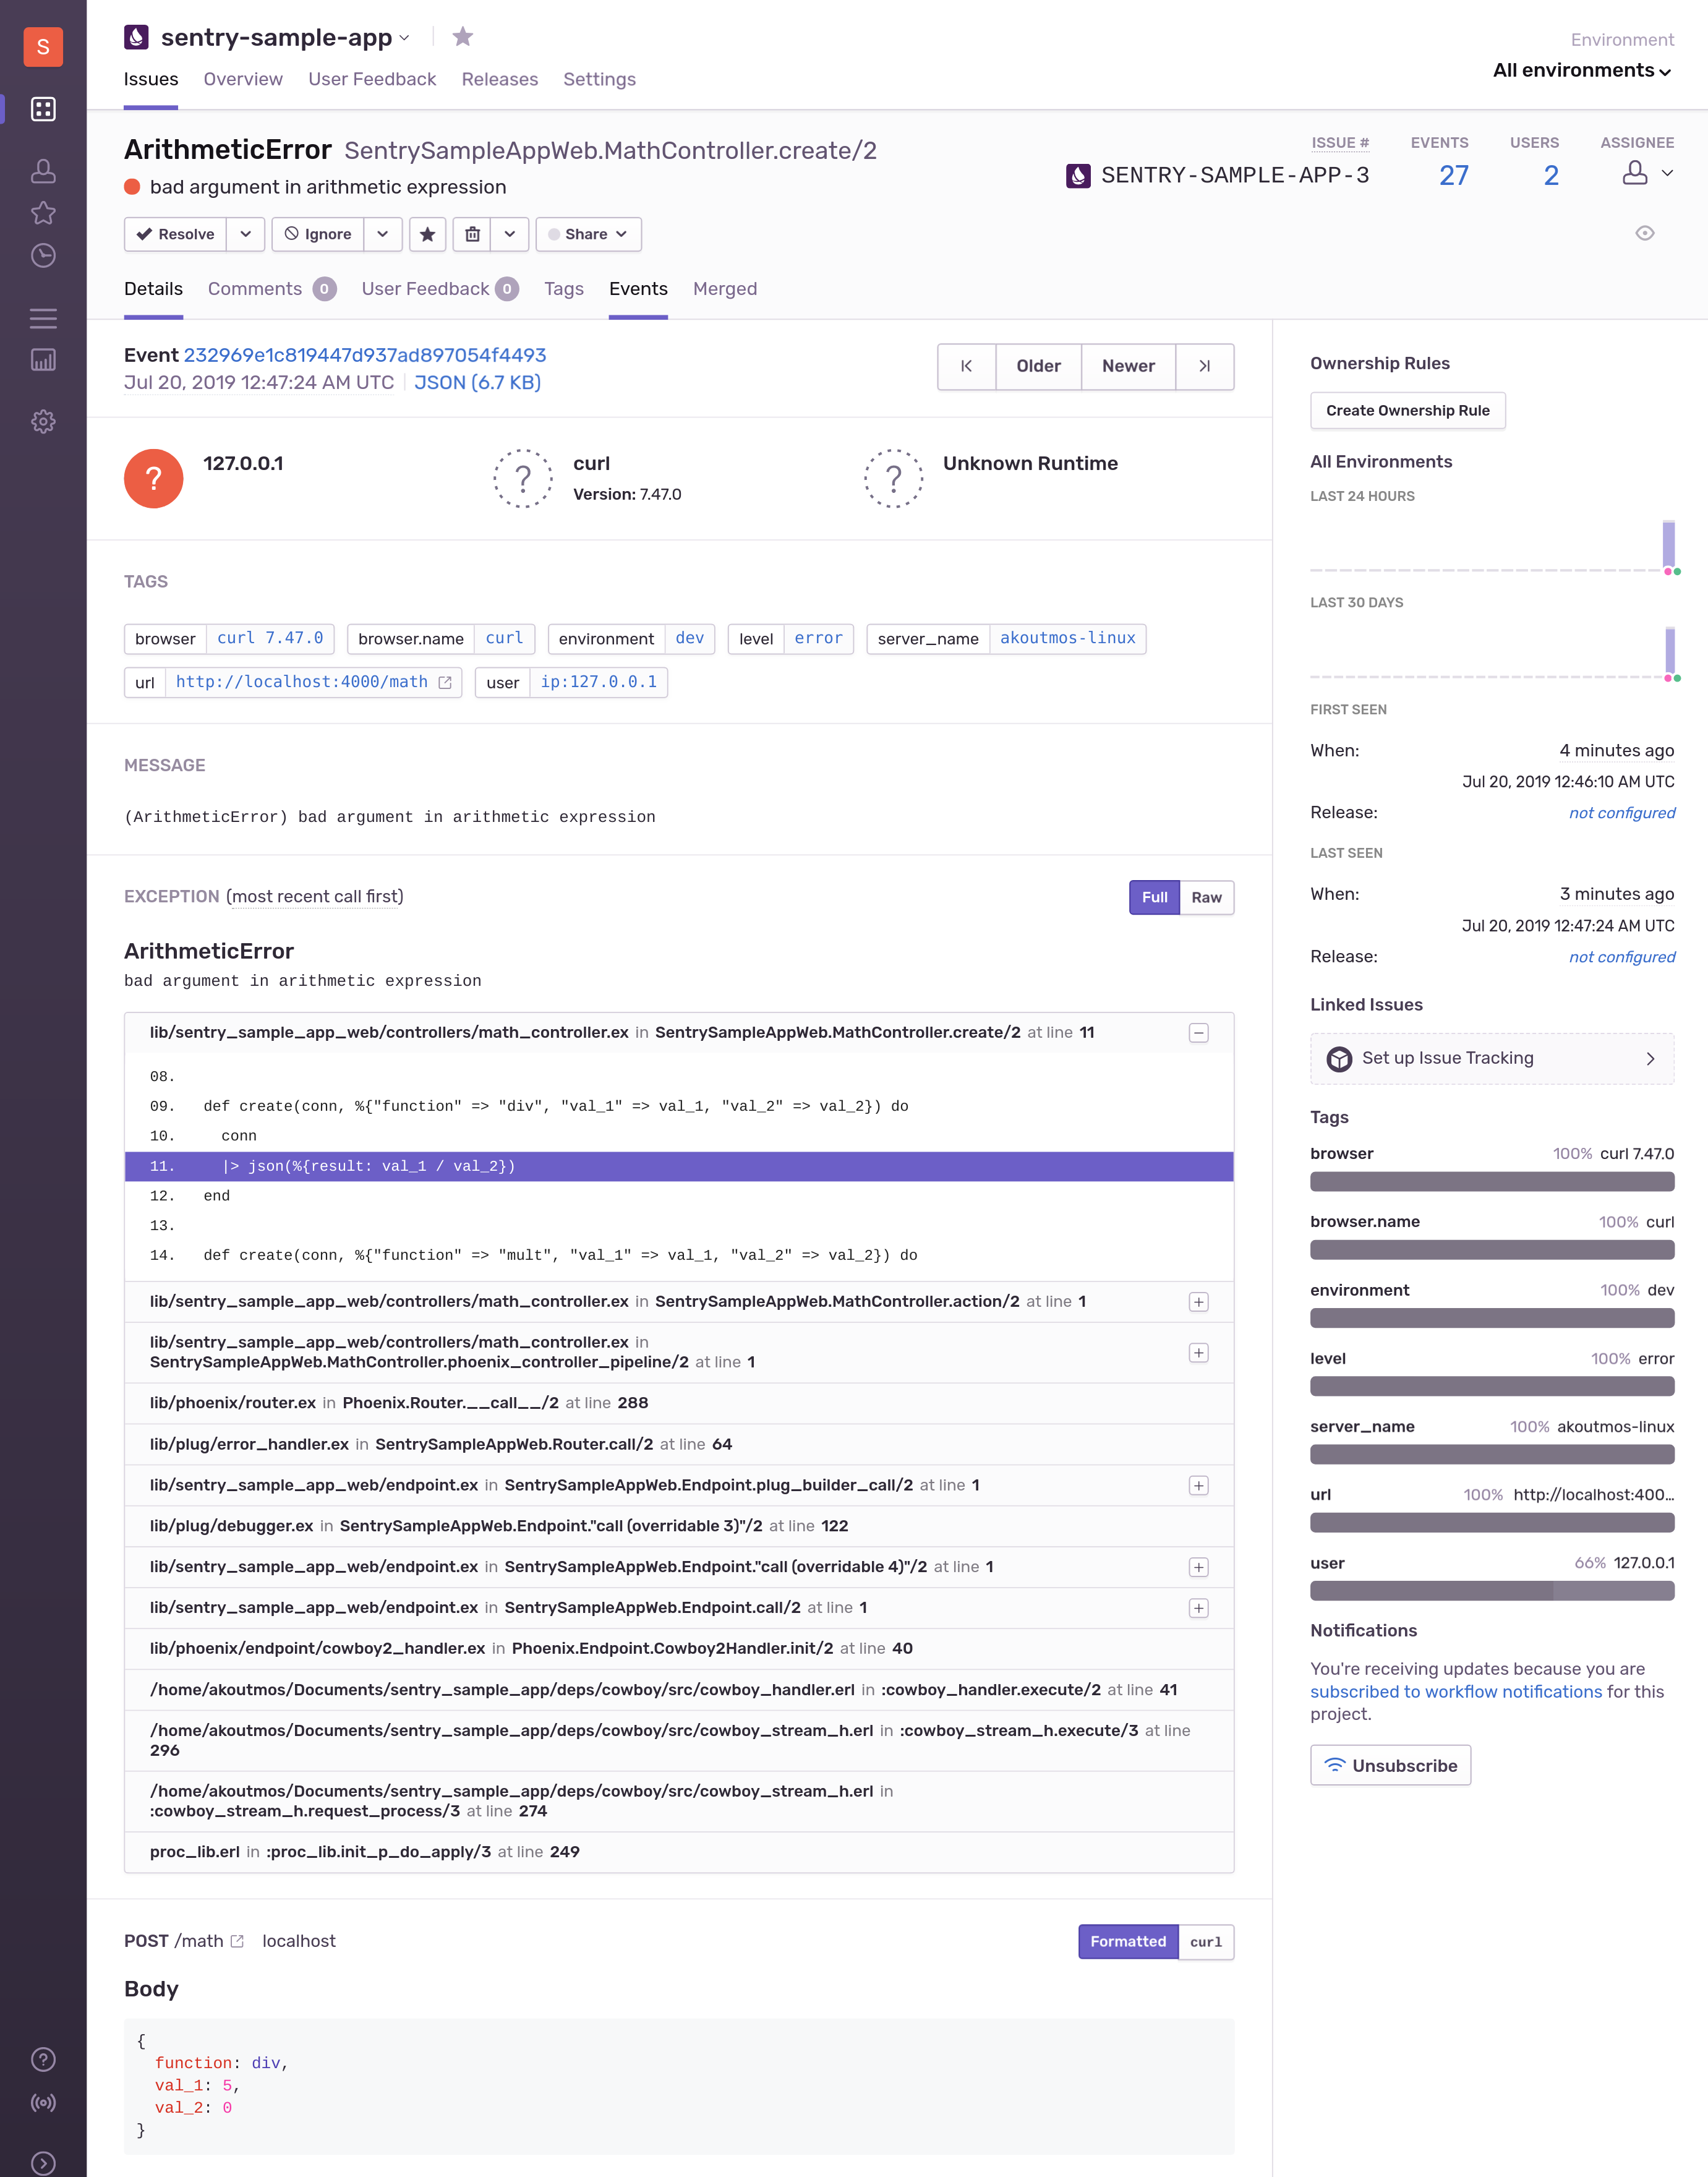
Task: Expand the call (overridable 4)/2 frame
Action: pos(1198,1567)
